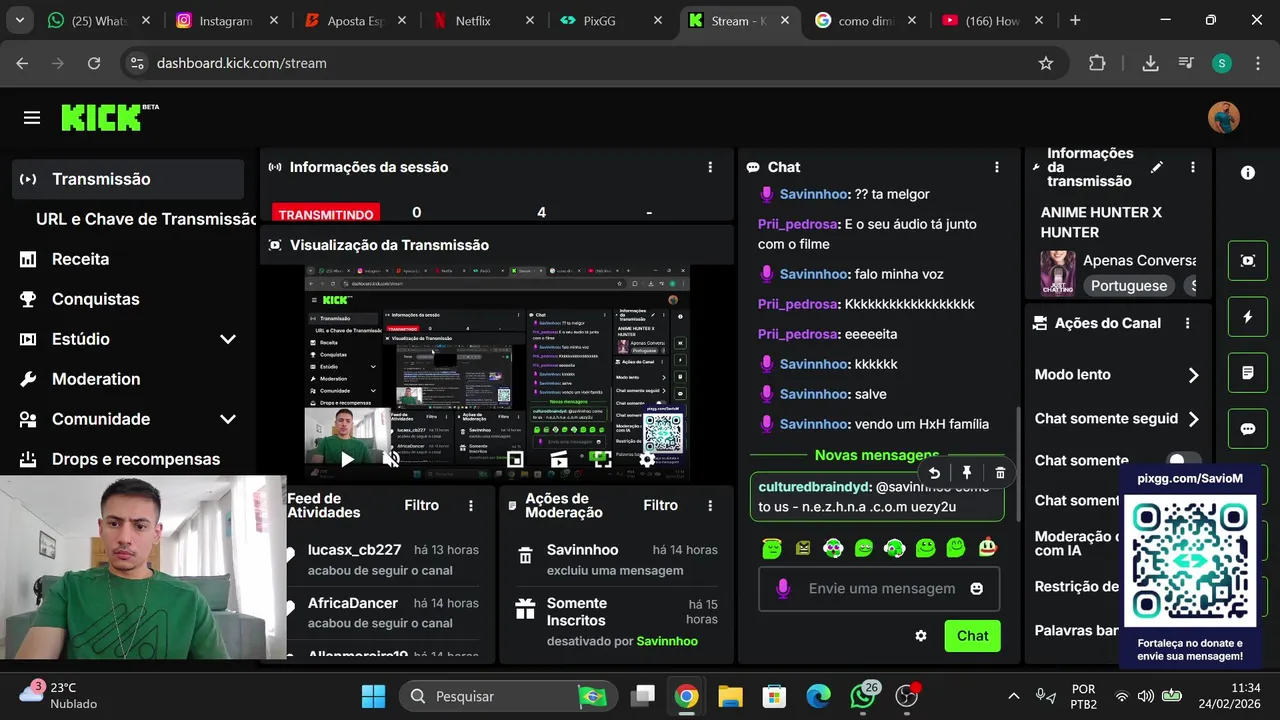Bookmark this page with the star icon

[1046, 63]
